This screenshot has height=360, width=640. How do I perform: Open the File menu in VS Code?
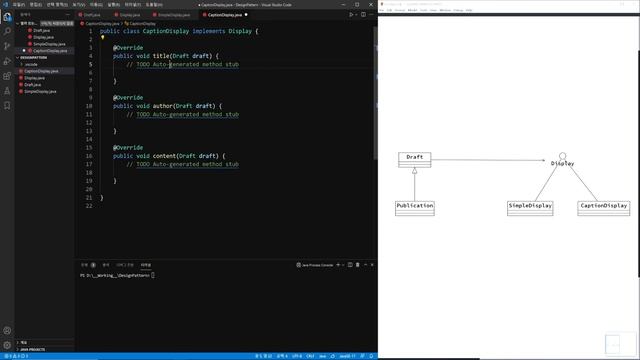[18, 5]
